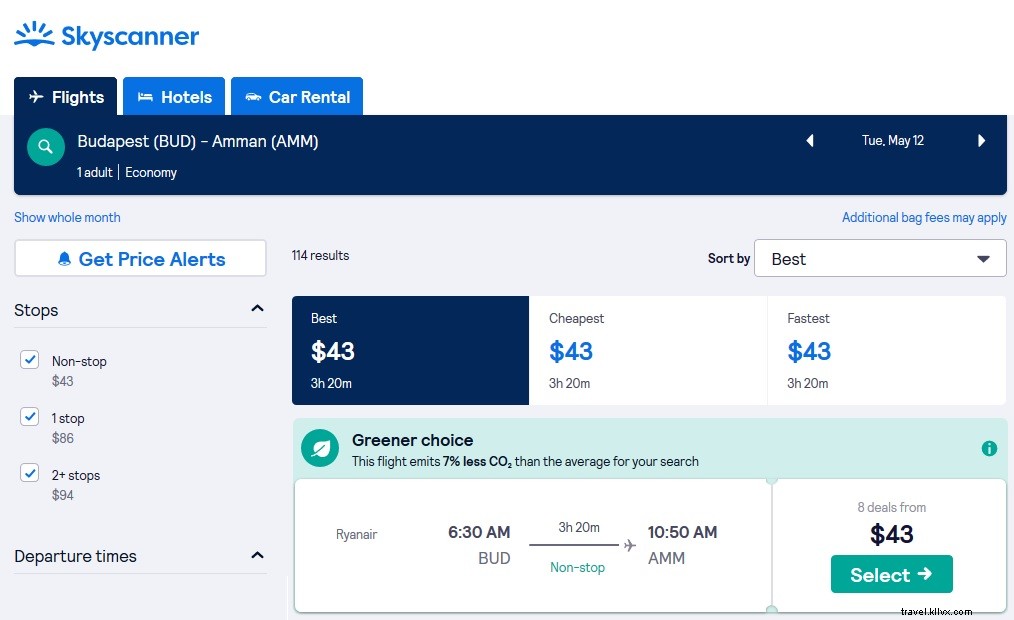This screenshot has height=620, width=1014.
Task: Click the Show whole month link
Action: click(x=67, y=217)
